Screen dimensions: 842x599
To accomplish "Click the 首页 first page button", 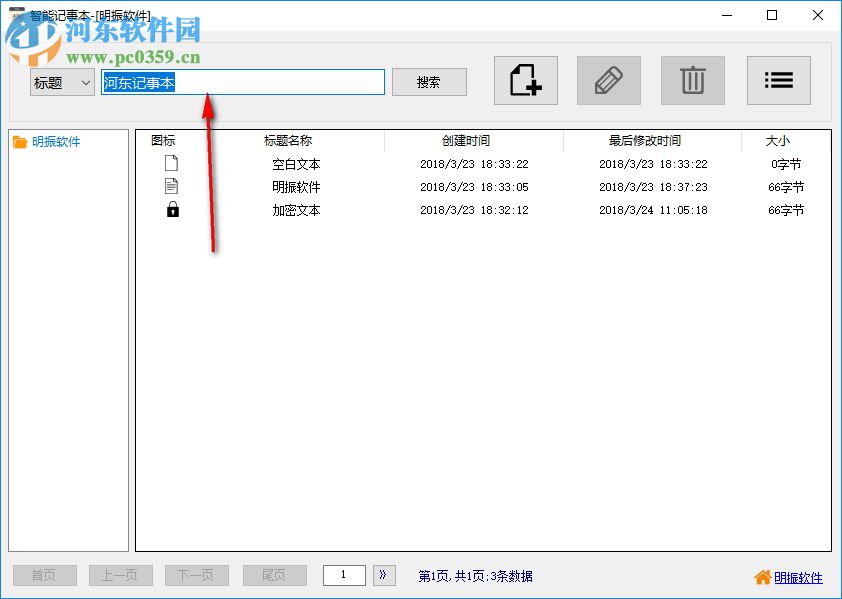I will 44,574.
